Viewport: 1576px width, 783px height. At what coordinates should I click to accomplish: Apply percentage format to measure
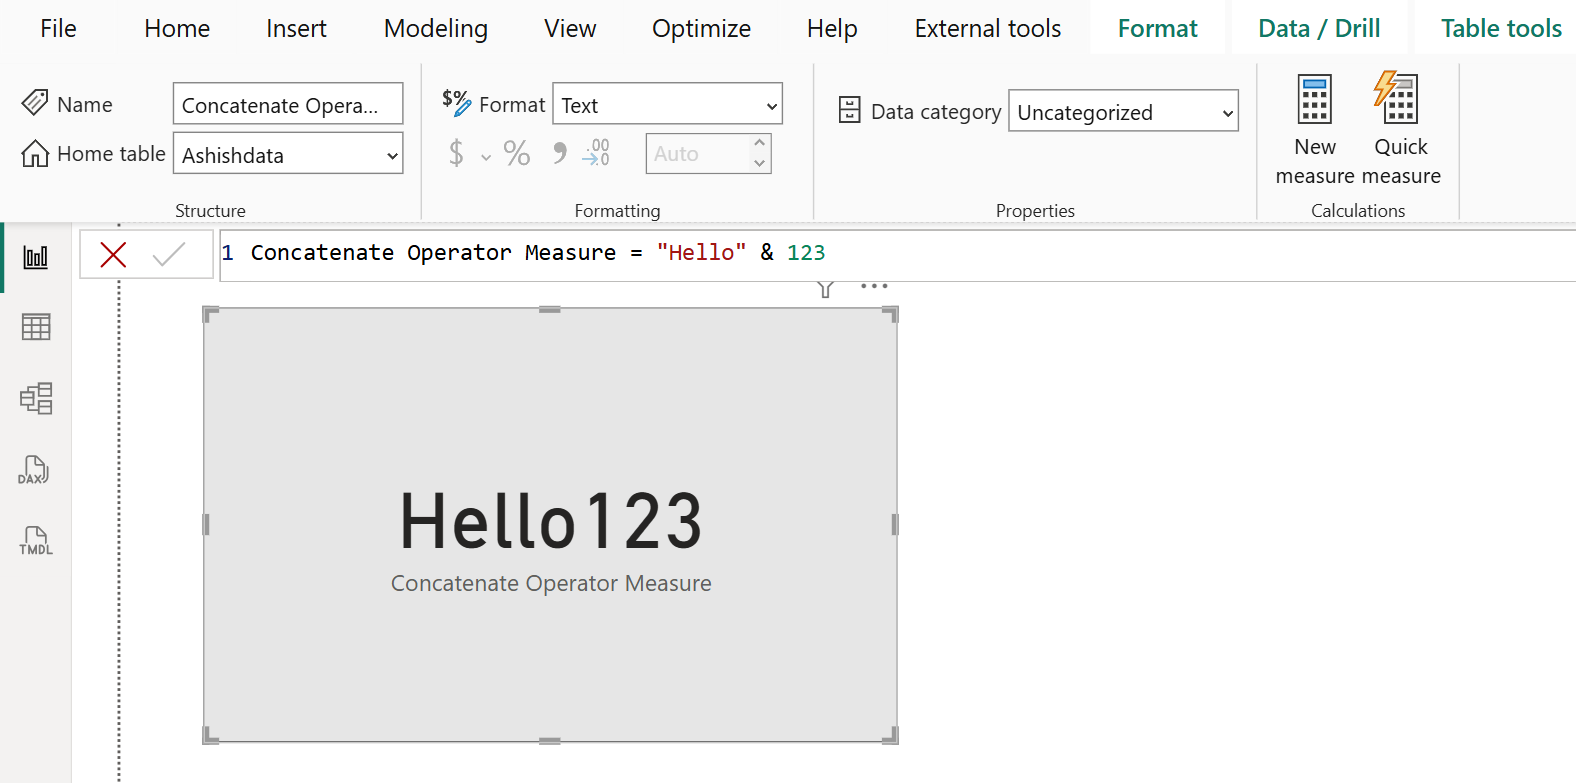(516, 153)
